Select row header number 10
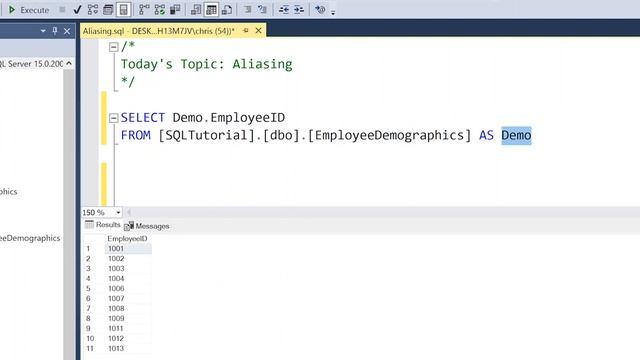Viewport: 640px width, 360px height. click(x=93, y=338)
